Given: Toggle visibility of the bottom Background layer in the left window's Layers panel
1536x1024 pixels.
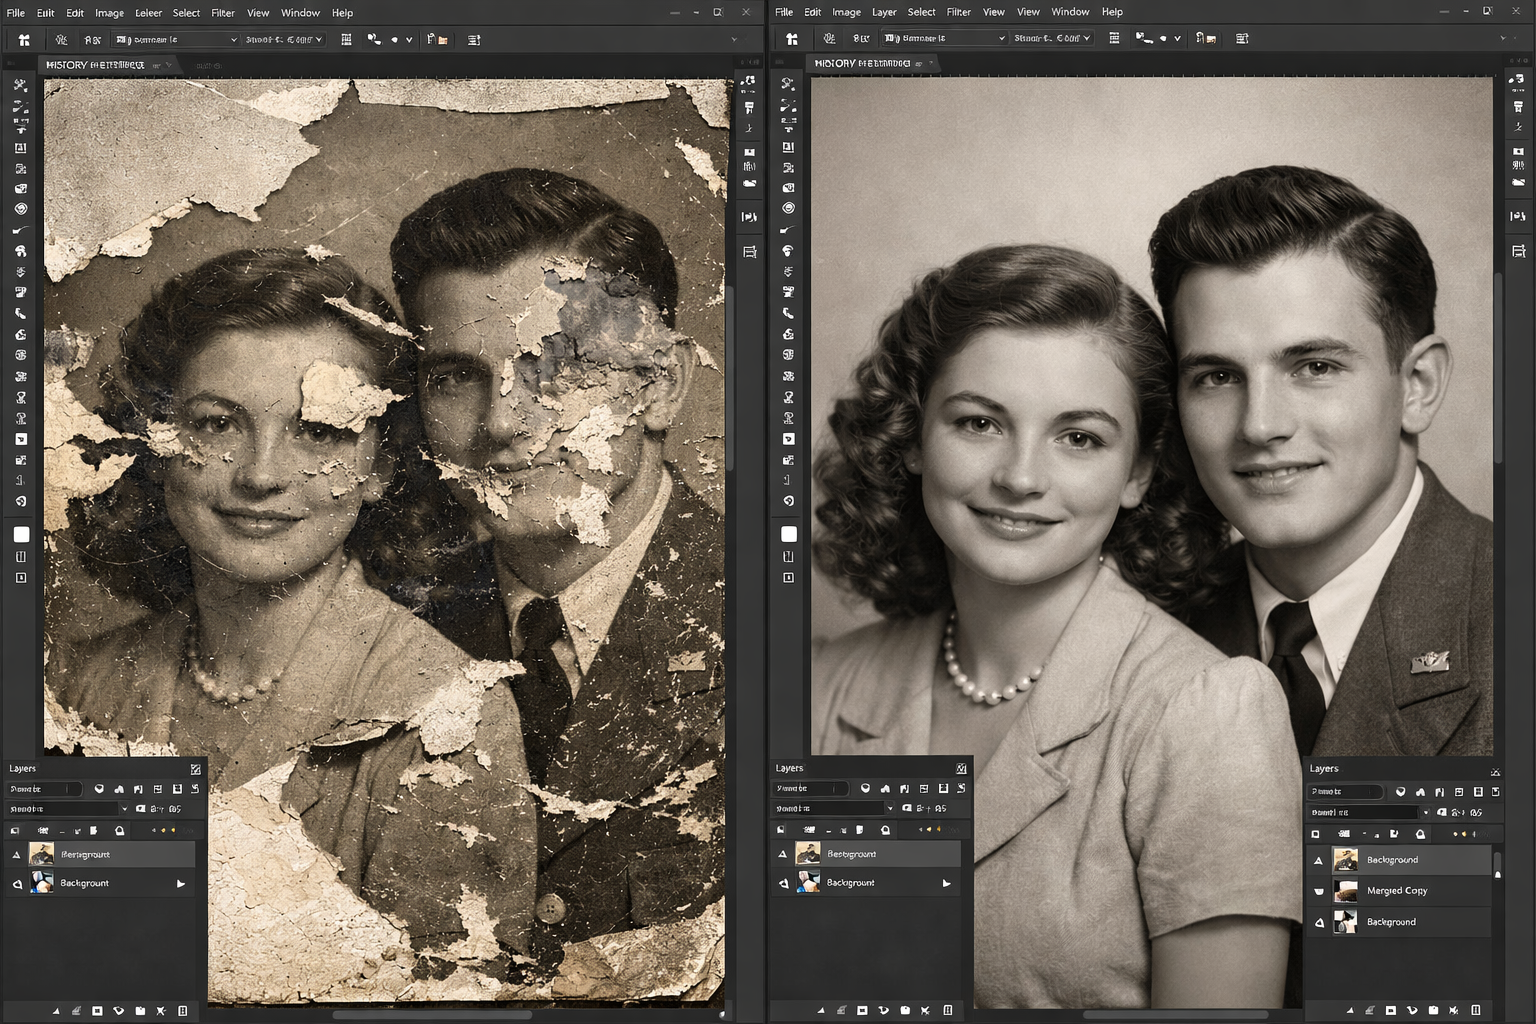Looking at the screenshot, I should point(17,884).
